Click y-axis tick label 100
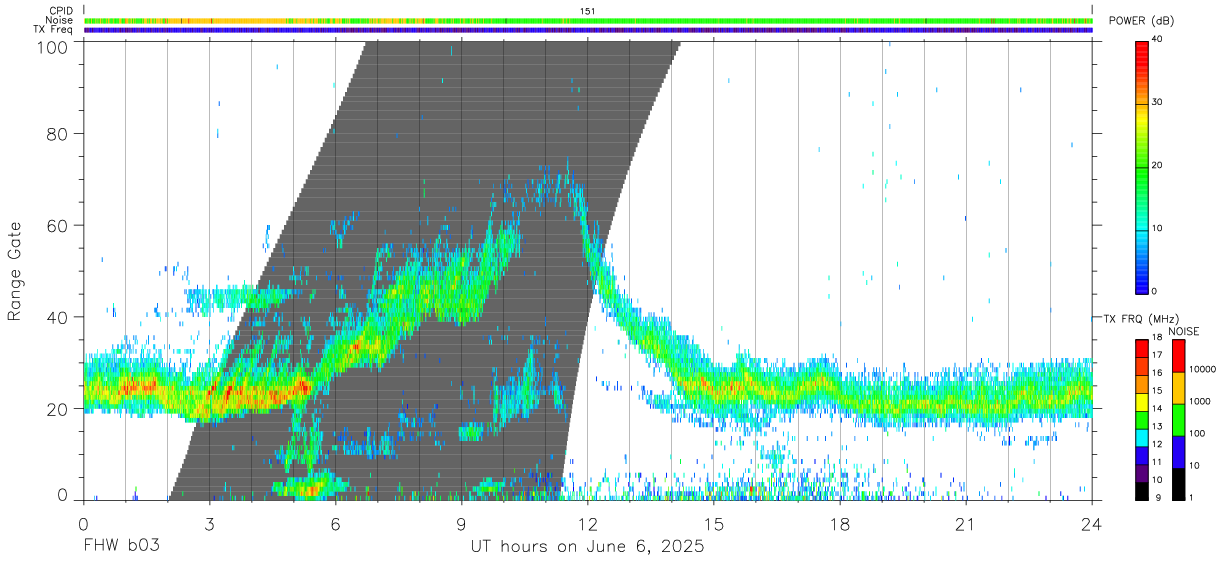Image resolution: width=1228 pixels, height=567 pixels. click(51, 45)
